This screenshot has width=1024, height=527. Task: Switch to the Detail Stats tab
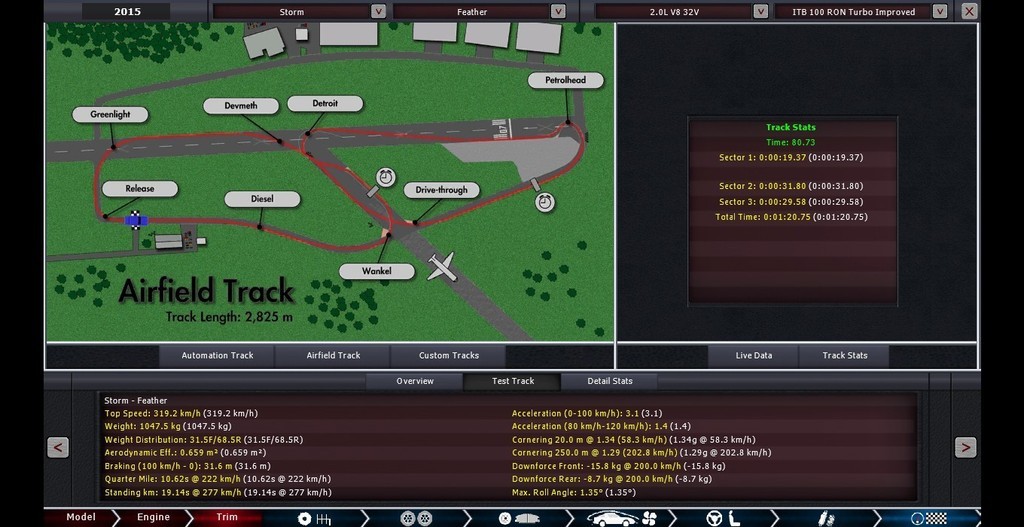609,381
